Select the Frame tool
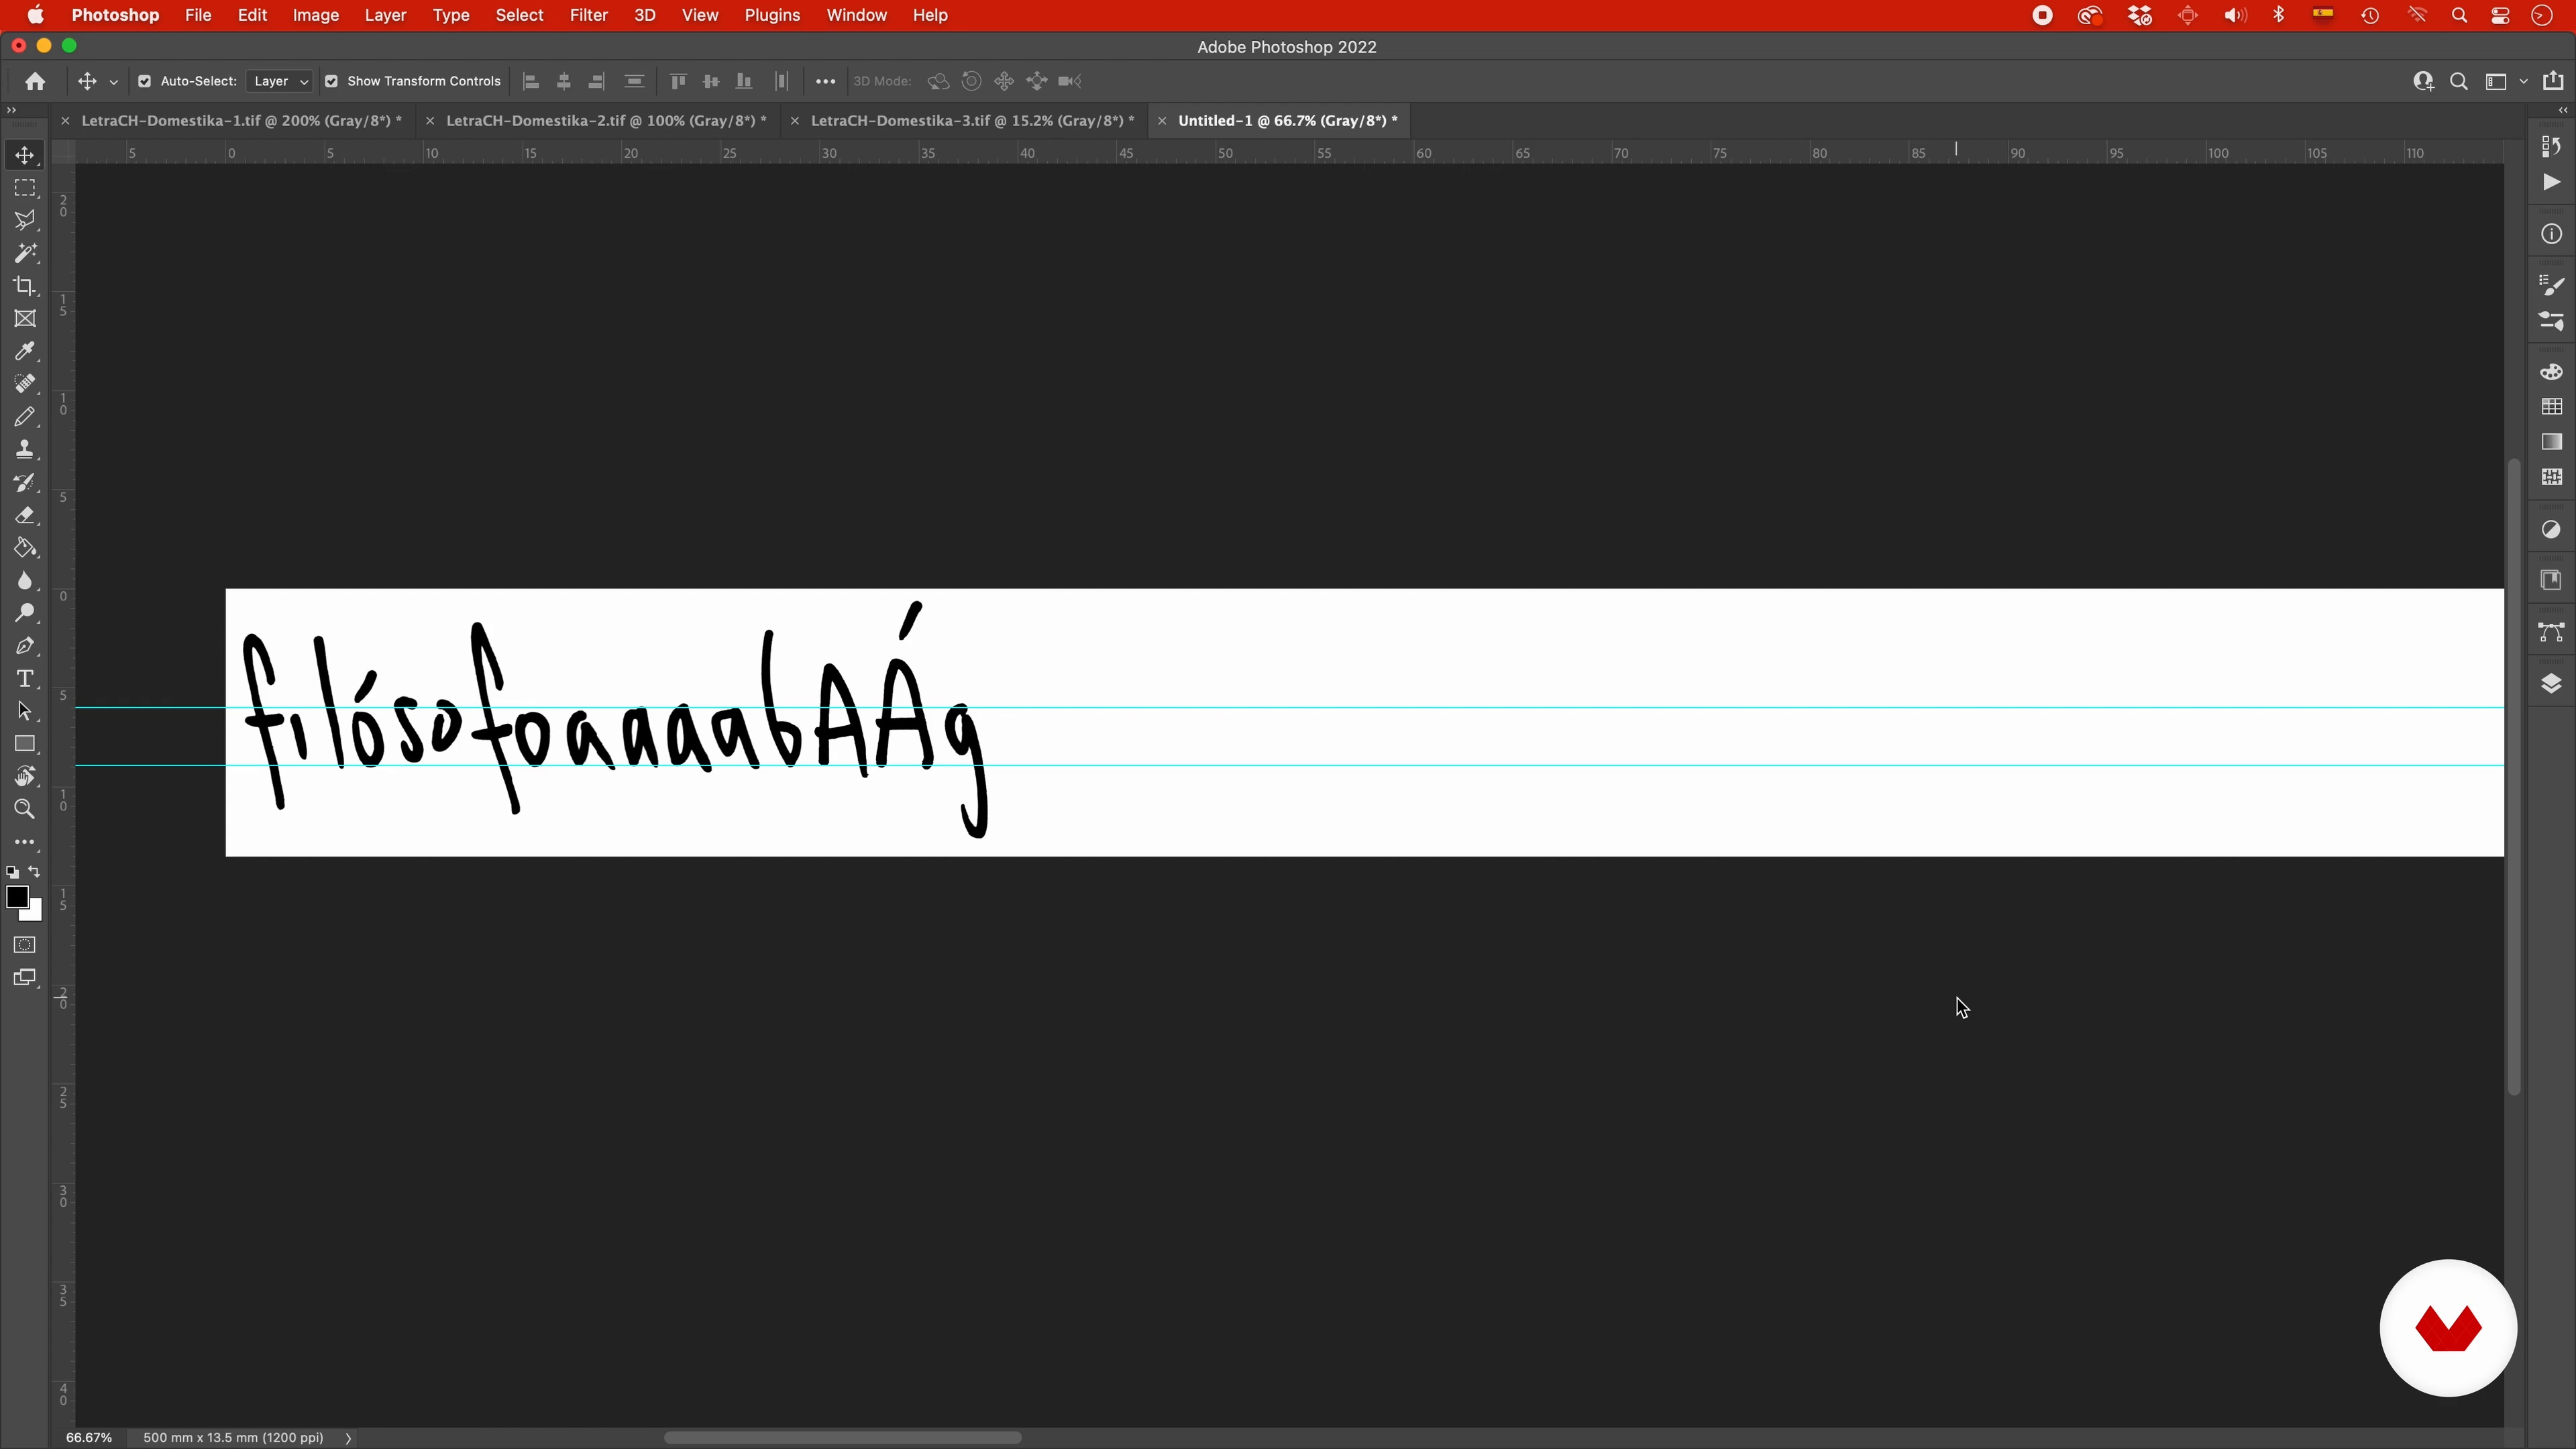 click(25, 319)
